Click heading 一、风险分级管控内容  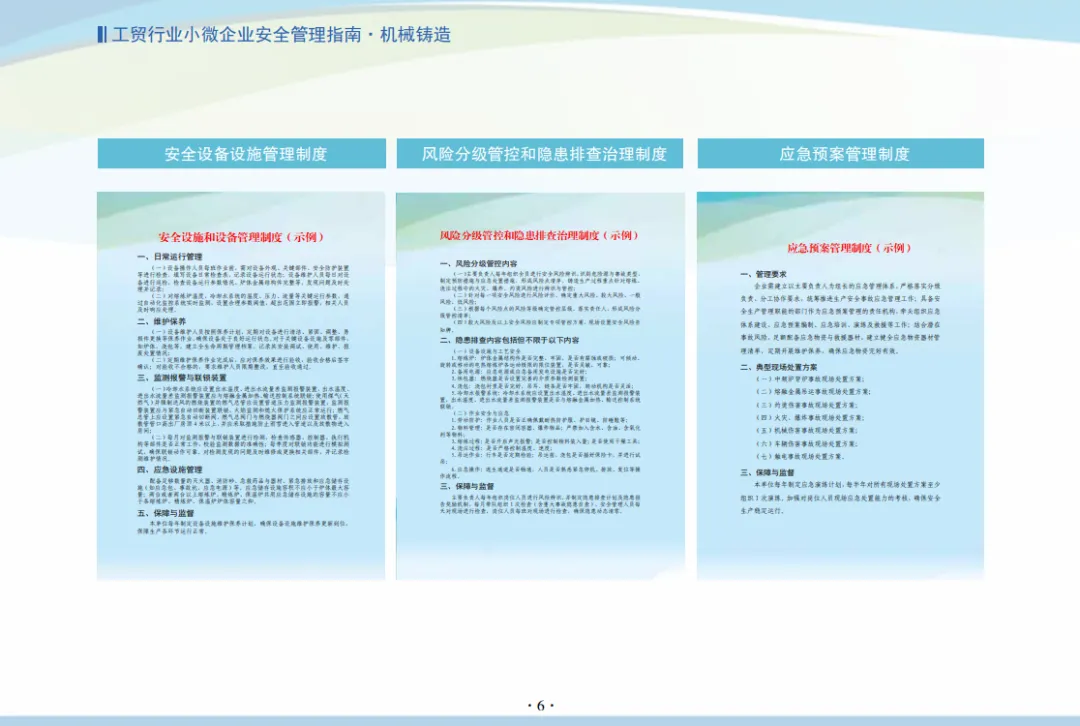(479, 264)
